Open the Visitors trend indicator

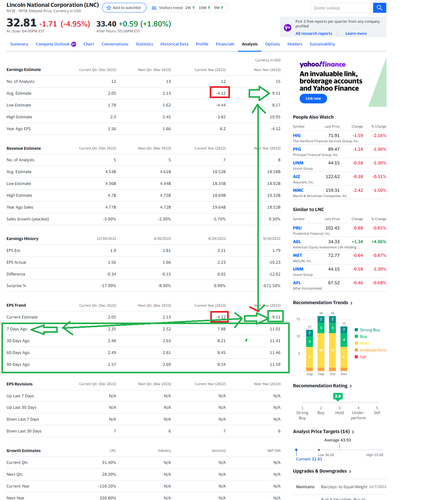tap(188, 8)
